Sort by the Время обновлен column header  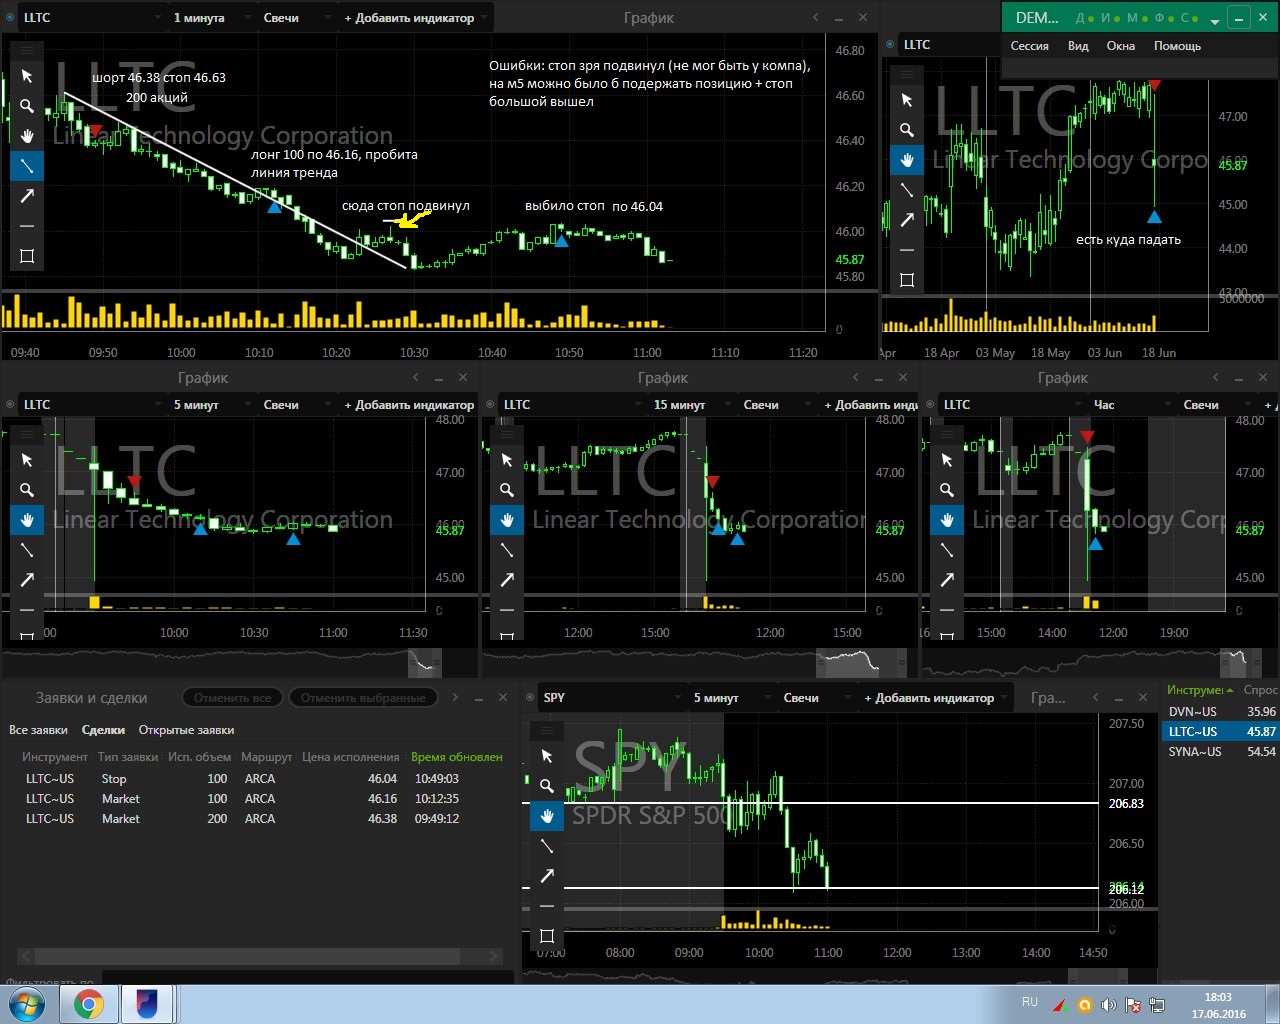[x=457, y=757]
